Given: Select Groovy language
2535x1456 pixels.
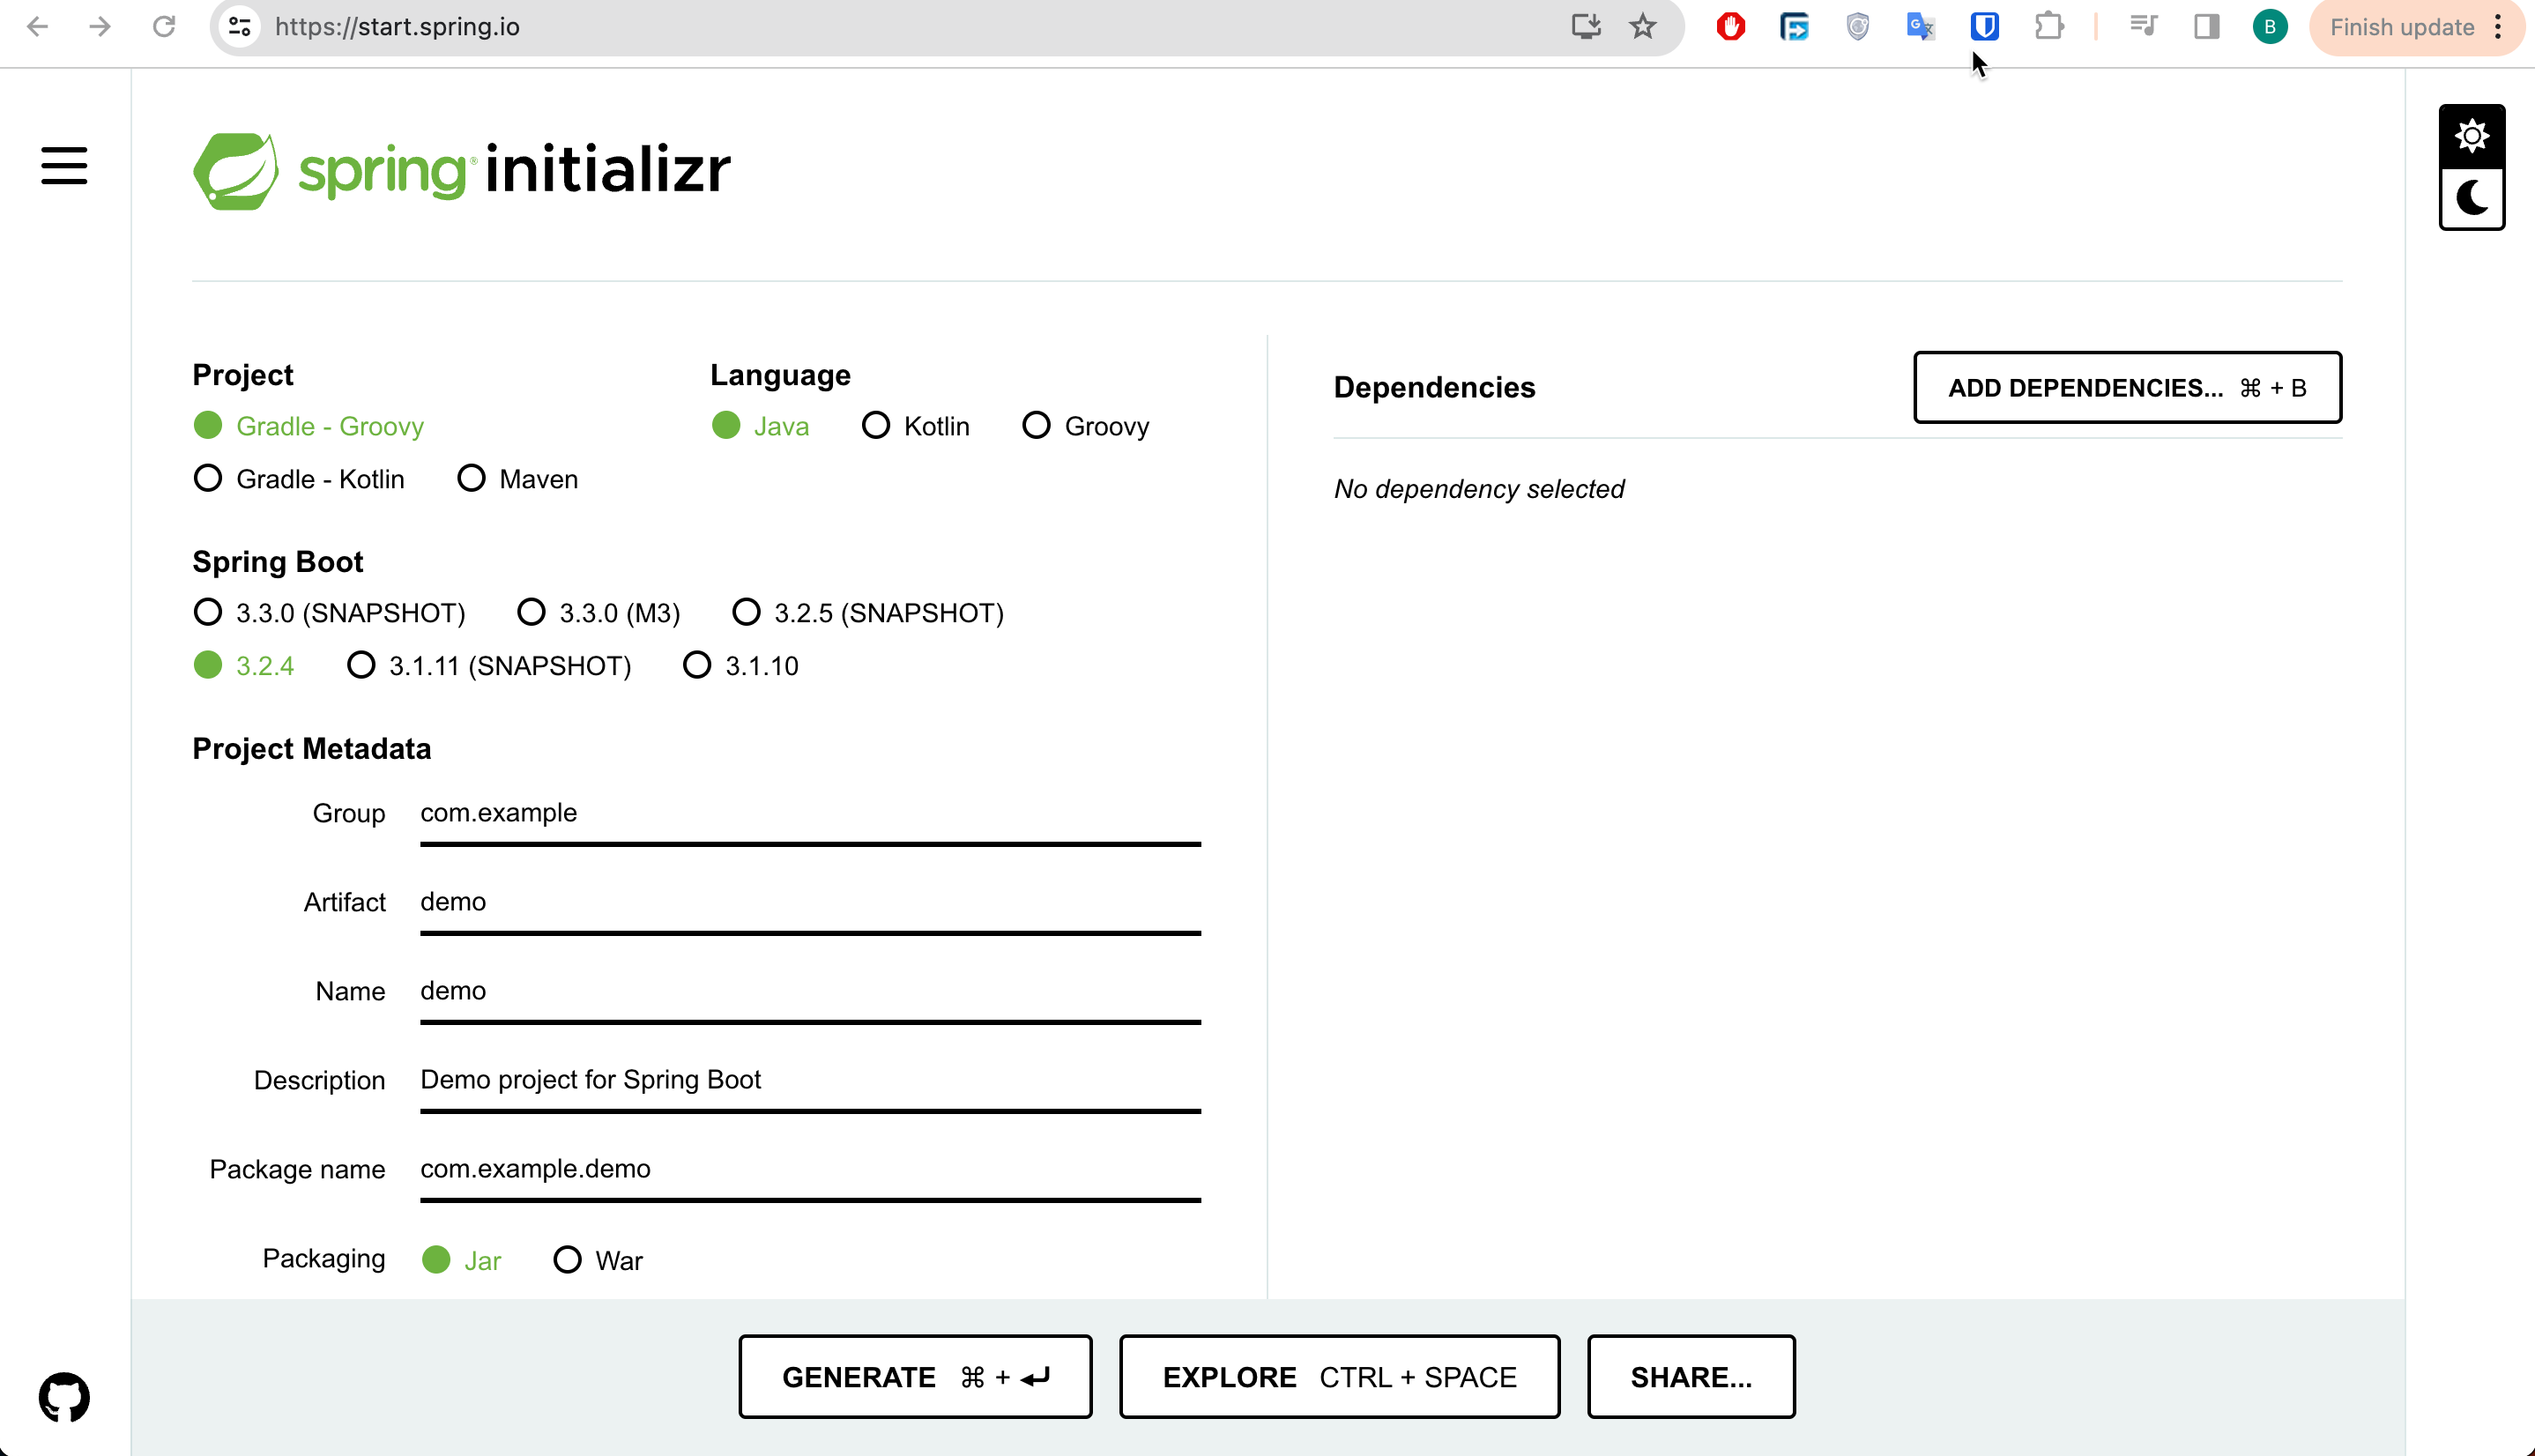Looking at the screenshot, I should 1086,426.
